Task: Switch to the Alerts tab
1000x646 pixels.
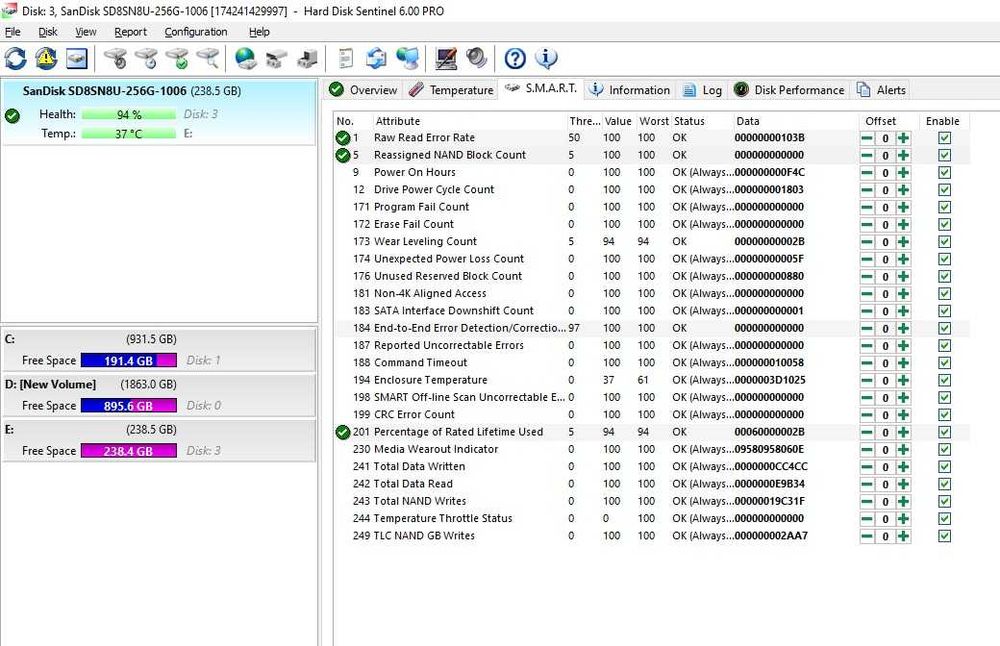Action: tap(881, 90)
